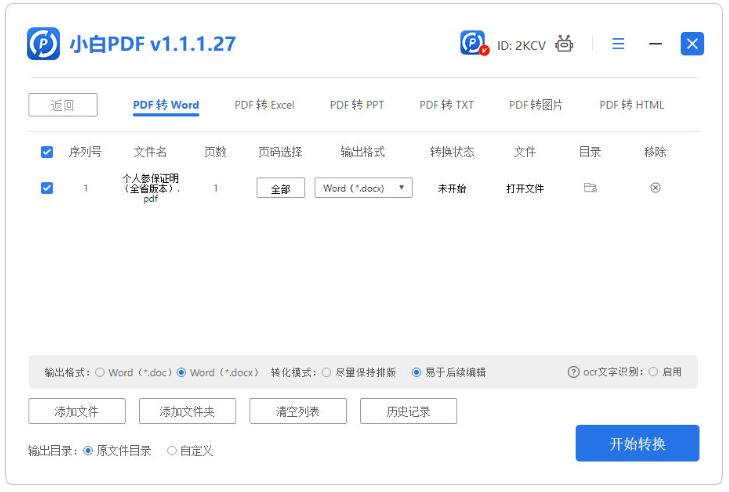
Task: Select 原文件目录 output directory
Action: (88, 451)
